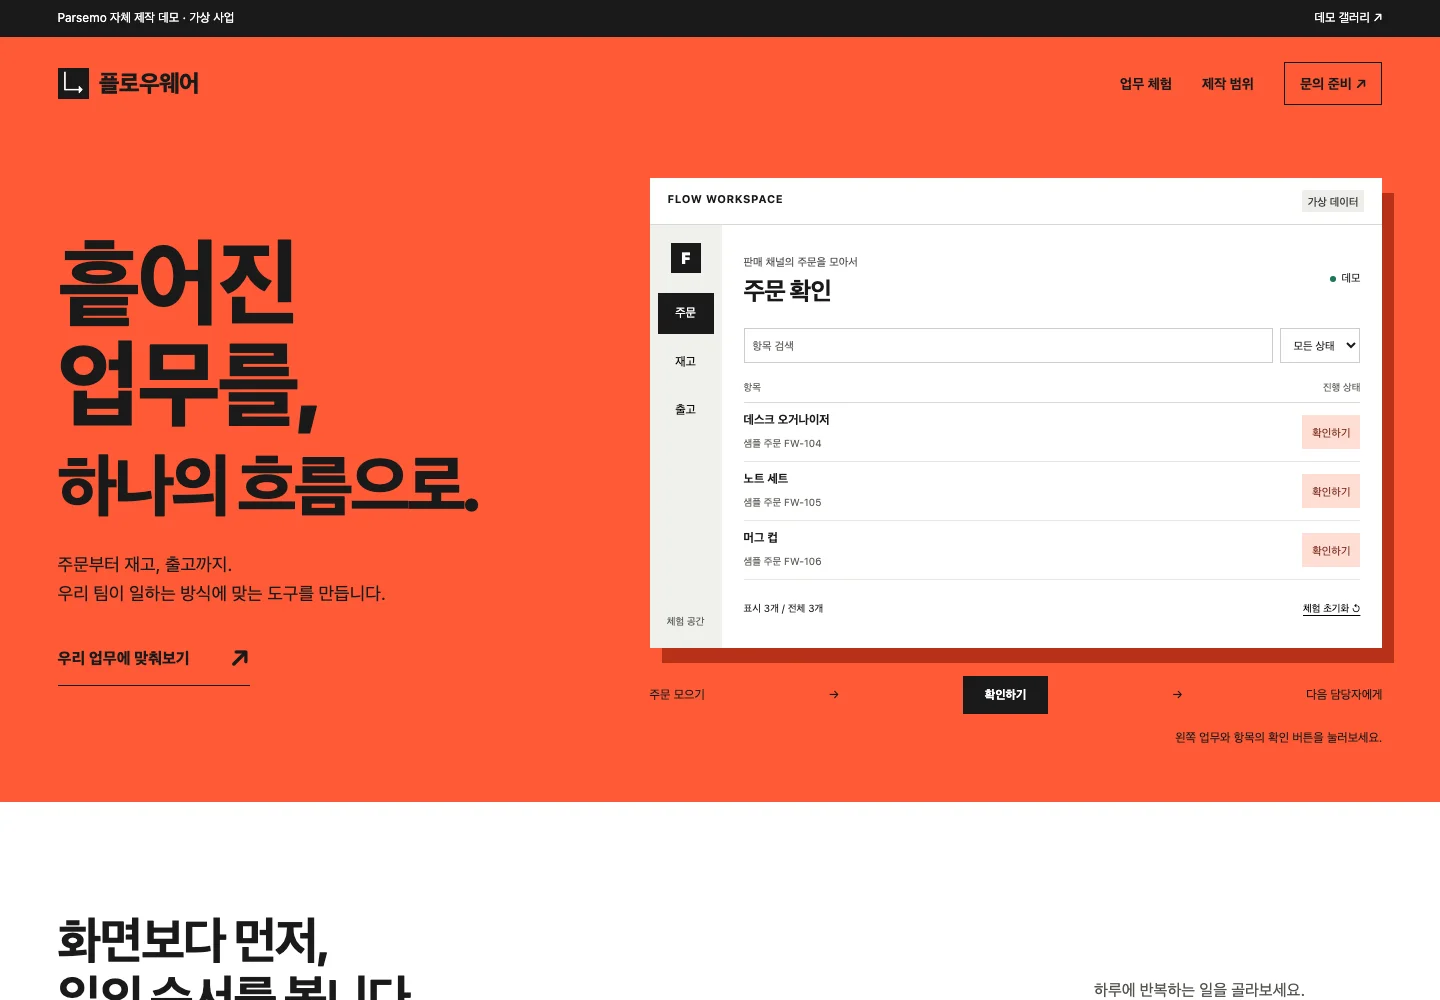The width and height of the screenshot is (1440, 1000).
Task: Click the 표시 3개 / 전체 3개 count
Action: (783, 608)
